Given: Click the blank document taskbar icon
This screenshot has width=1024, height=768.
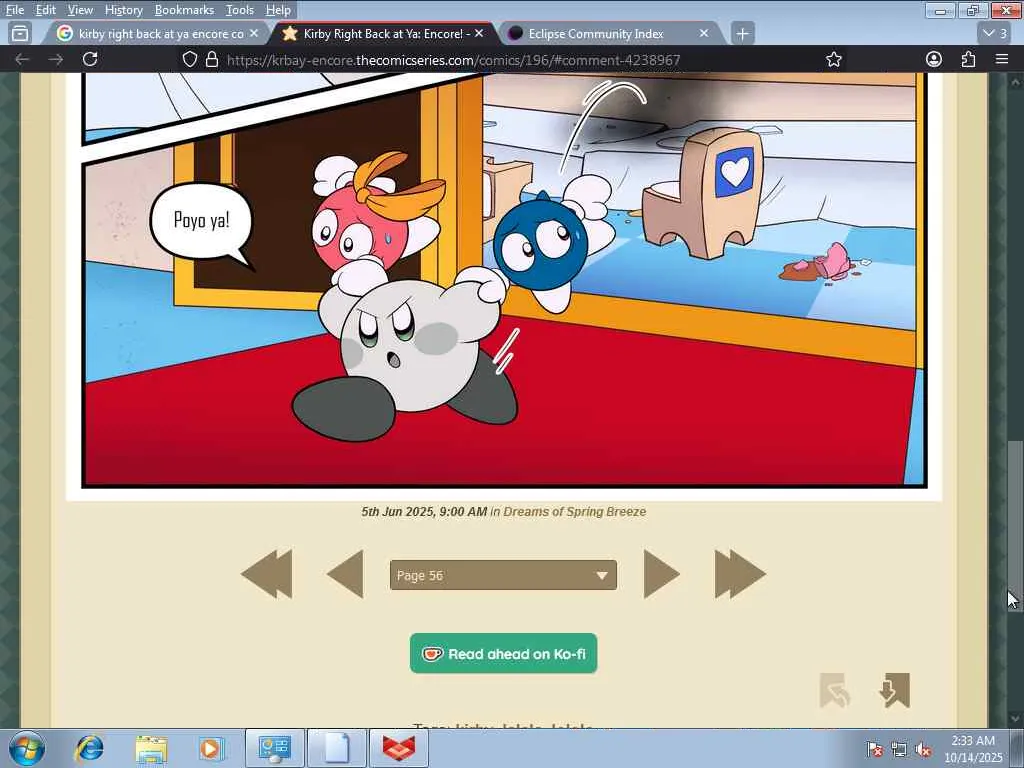Looking at the screenshot, I should click(337, 748).
